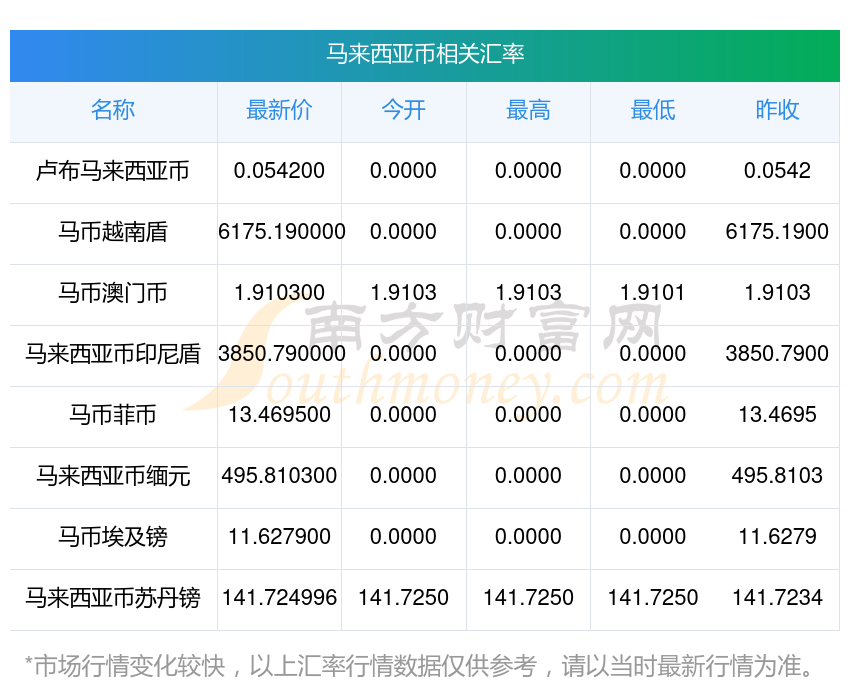Image resolution: width=850 pixels, height=698 pixels.
Task: Click previous close value 11.6279
Action: coord(777,537)
